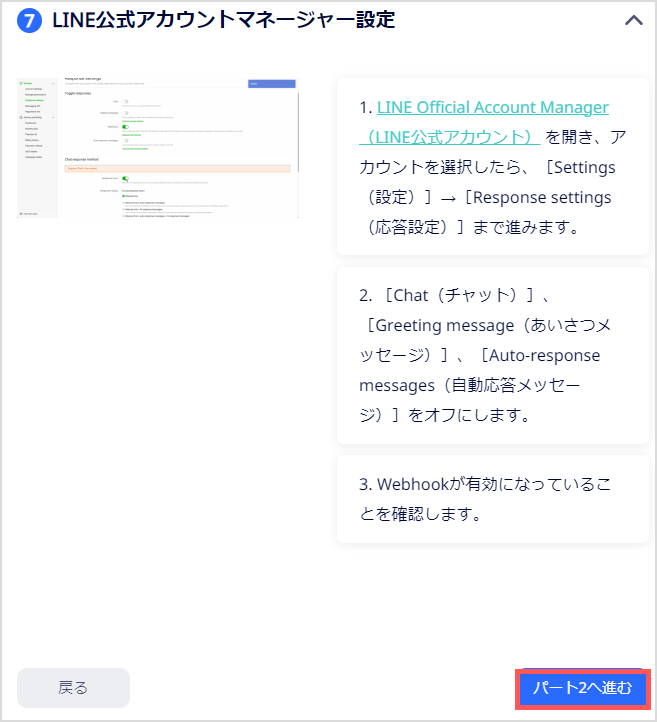Screen dimensions: 657x722
Task: Select the step 3 Webhook confirmation card
Action: tap(493, 499)
